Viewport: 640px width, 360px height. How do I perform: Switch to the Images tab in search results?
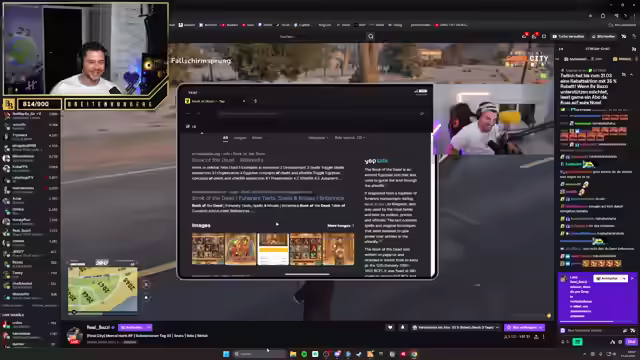(240, 138)
